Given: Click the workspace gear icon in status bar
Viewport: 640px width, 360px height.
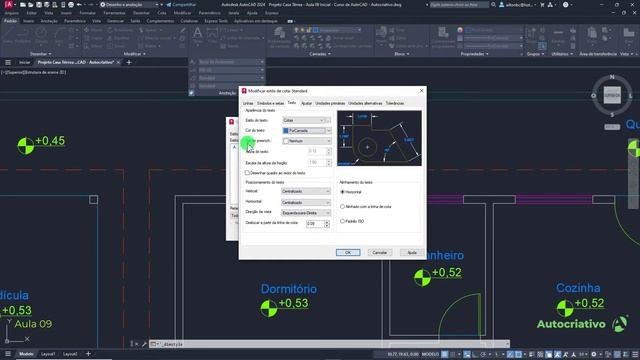Looking at the screenshot, I should tap(594, 354).
